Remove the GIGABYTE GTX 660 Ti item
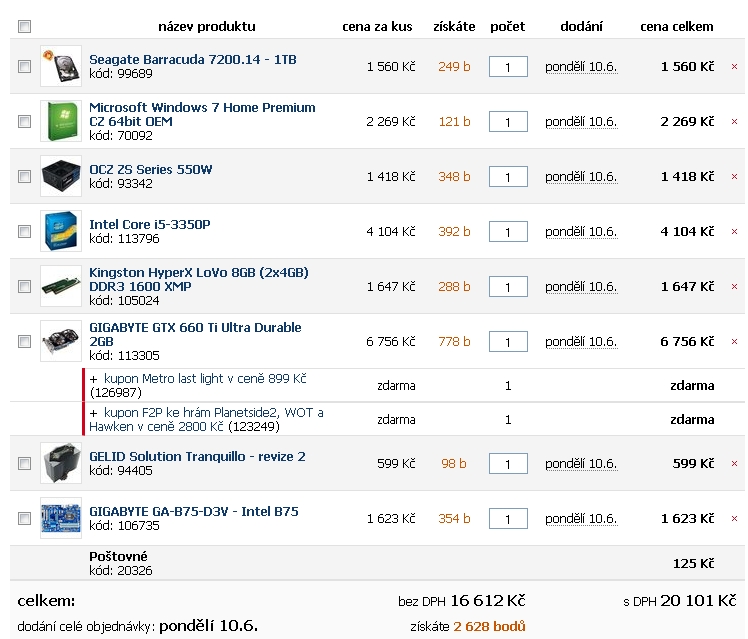 (x=734, y=342)
